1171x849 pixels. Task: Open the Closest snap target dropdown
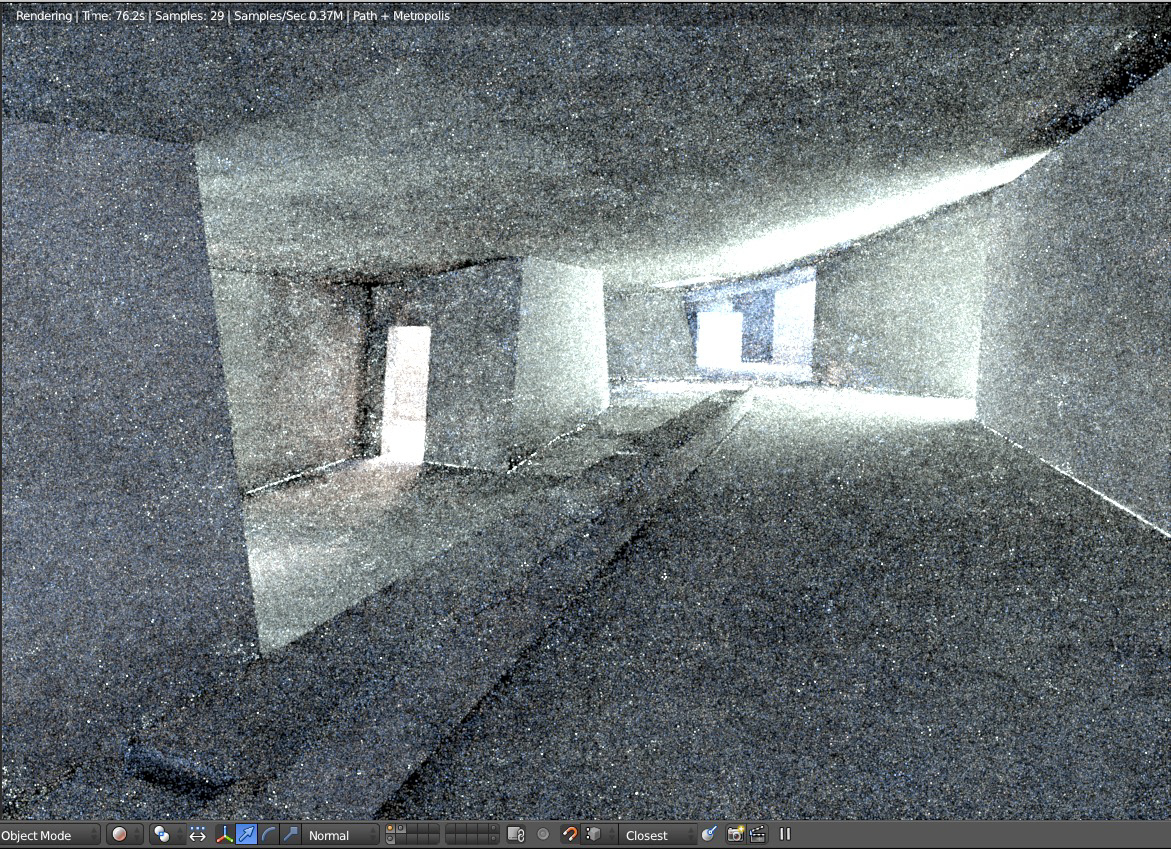click(x=657, y=835)
